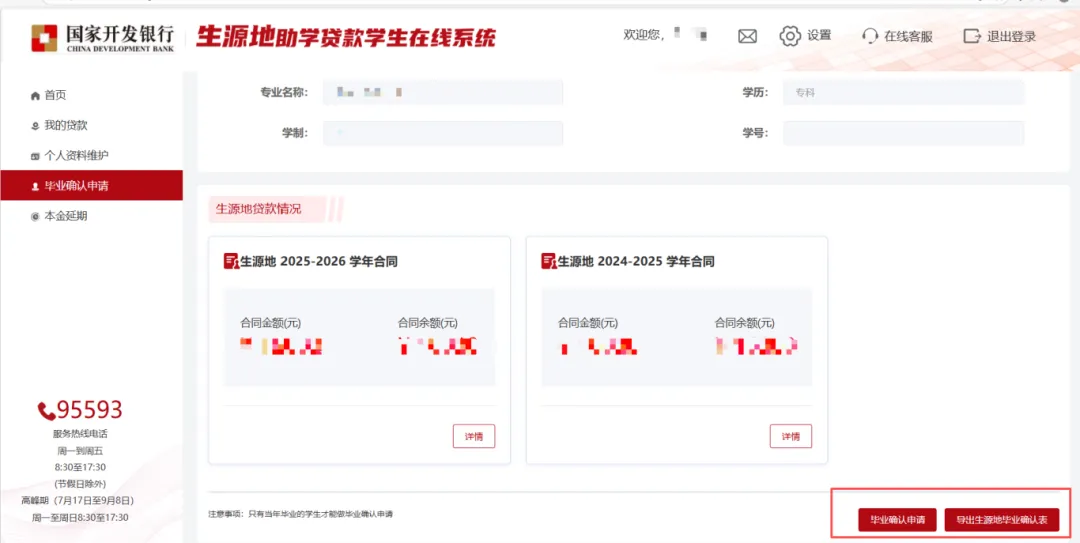Image resolution: width=1080 pixels, height=543 pixels.
Task: Go to 首页 in the sidebar
Action: pos(55,95)
